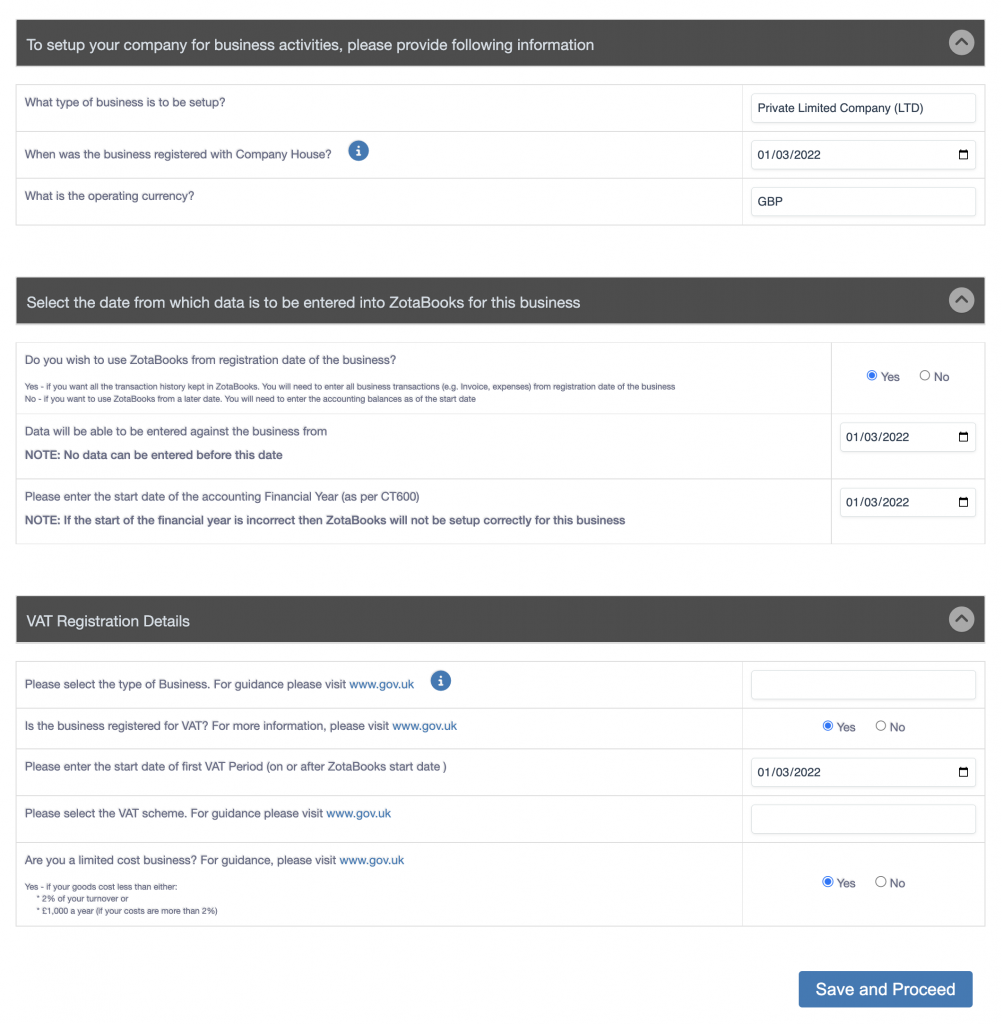Choose Yes for limited cost business
Viewport: 1002px width, 1024px height.
tap(828, 882)
